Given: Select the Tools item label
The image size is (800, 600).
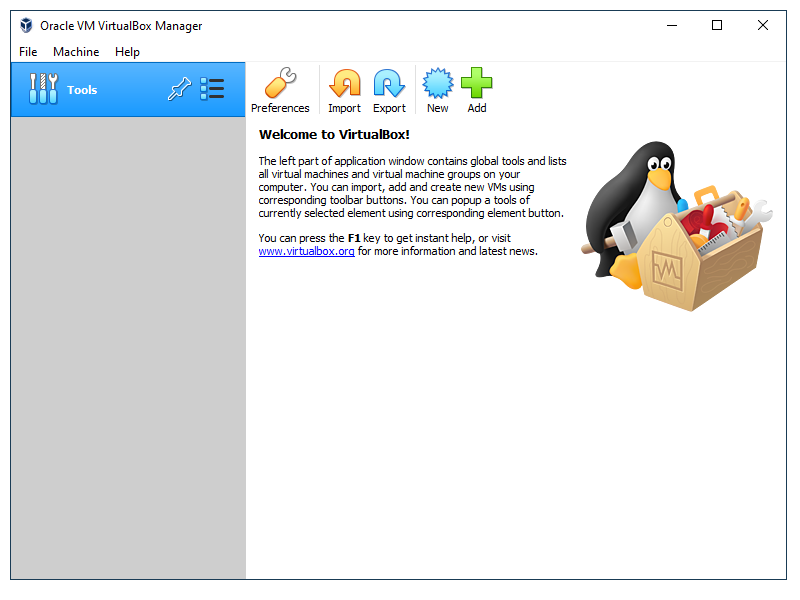Looking at the screenshot, I should click(x=82, y=90).
